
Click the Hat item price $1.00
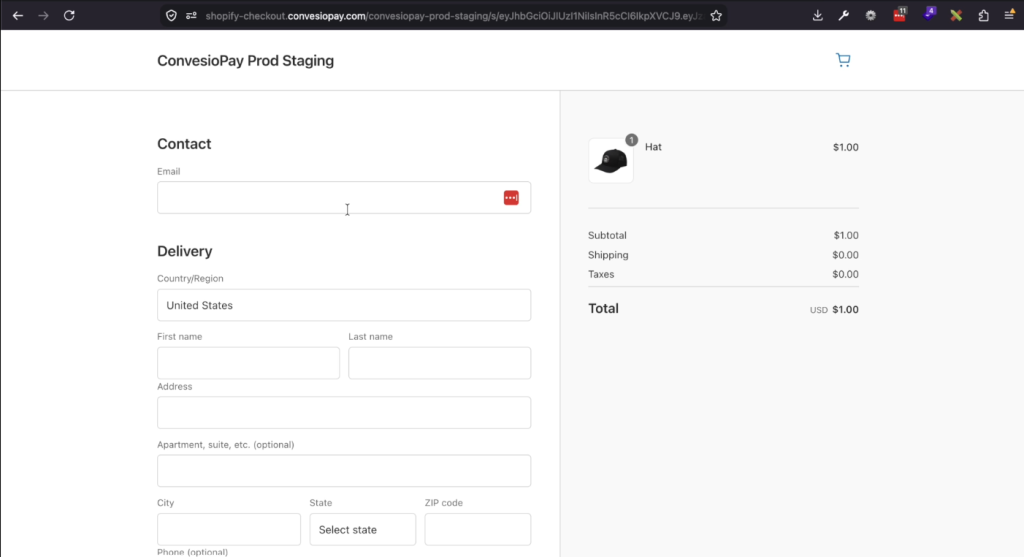coord(846,148)
